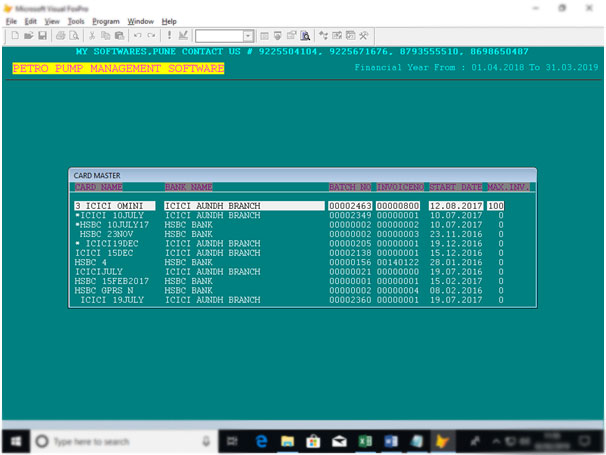Click the Copy toolbar icon
The width and height of the screenshot is (606, 455).
pyautogui.click(x=106, y=36)
